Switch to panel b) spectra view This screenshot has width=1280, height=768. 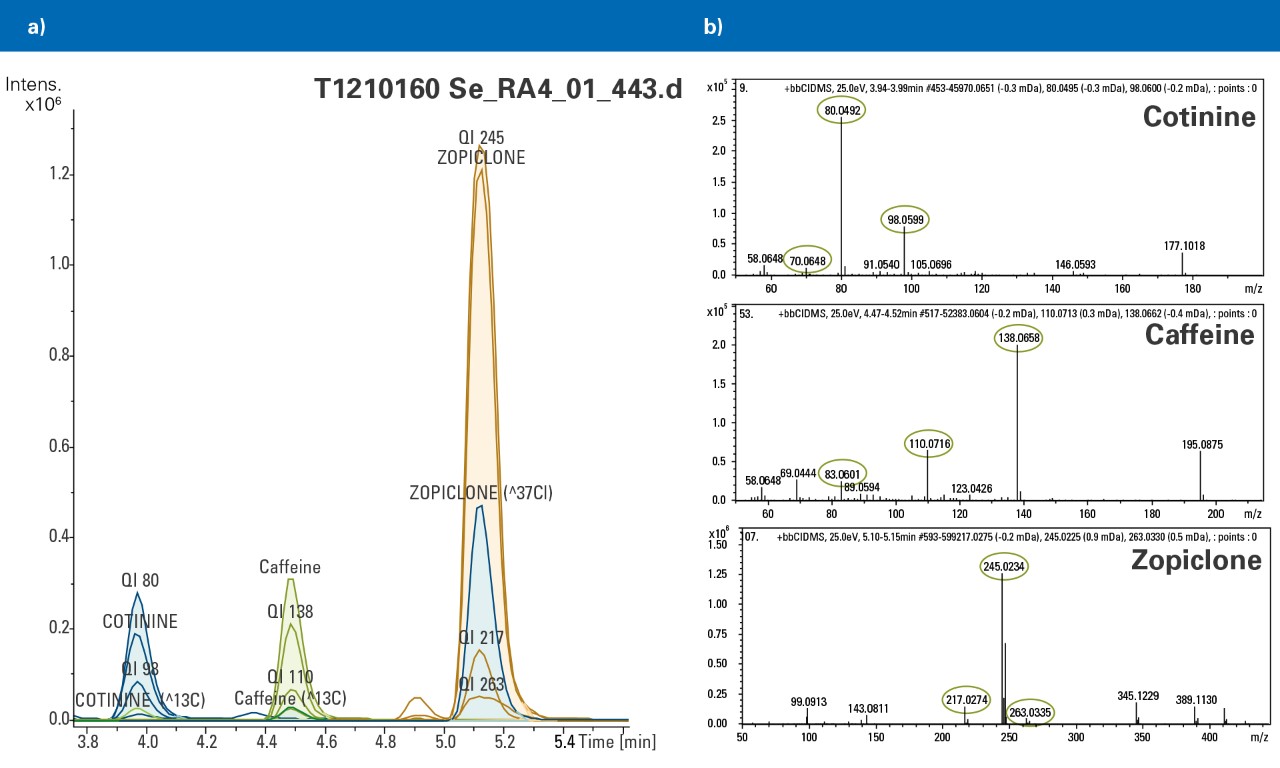coord(713,26)
